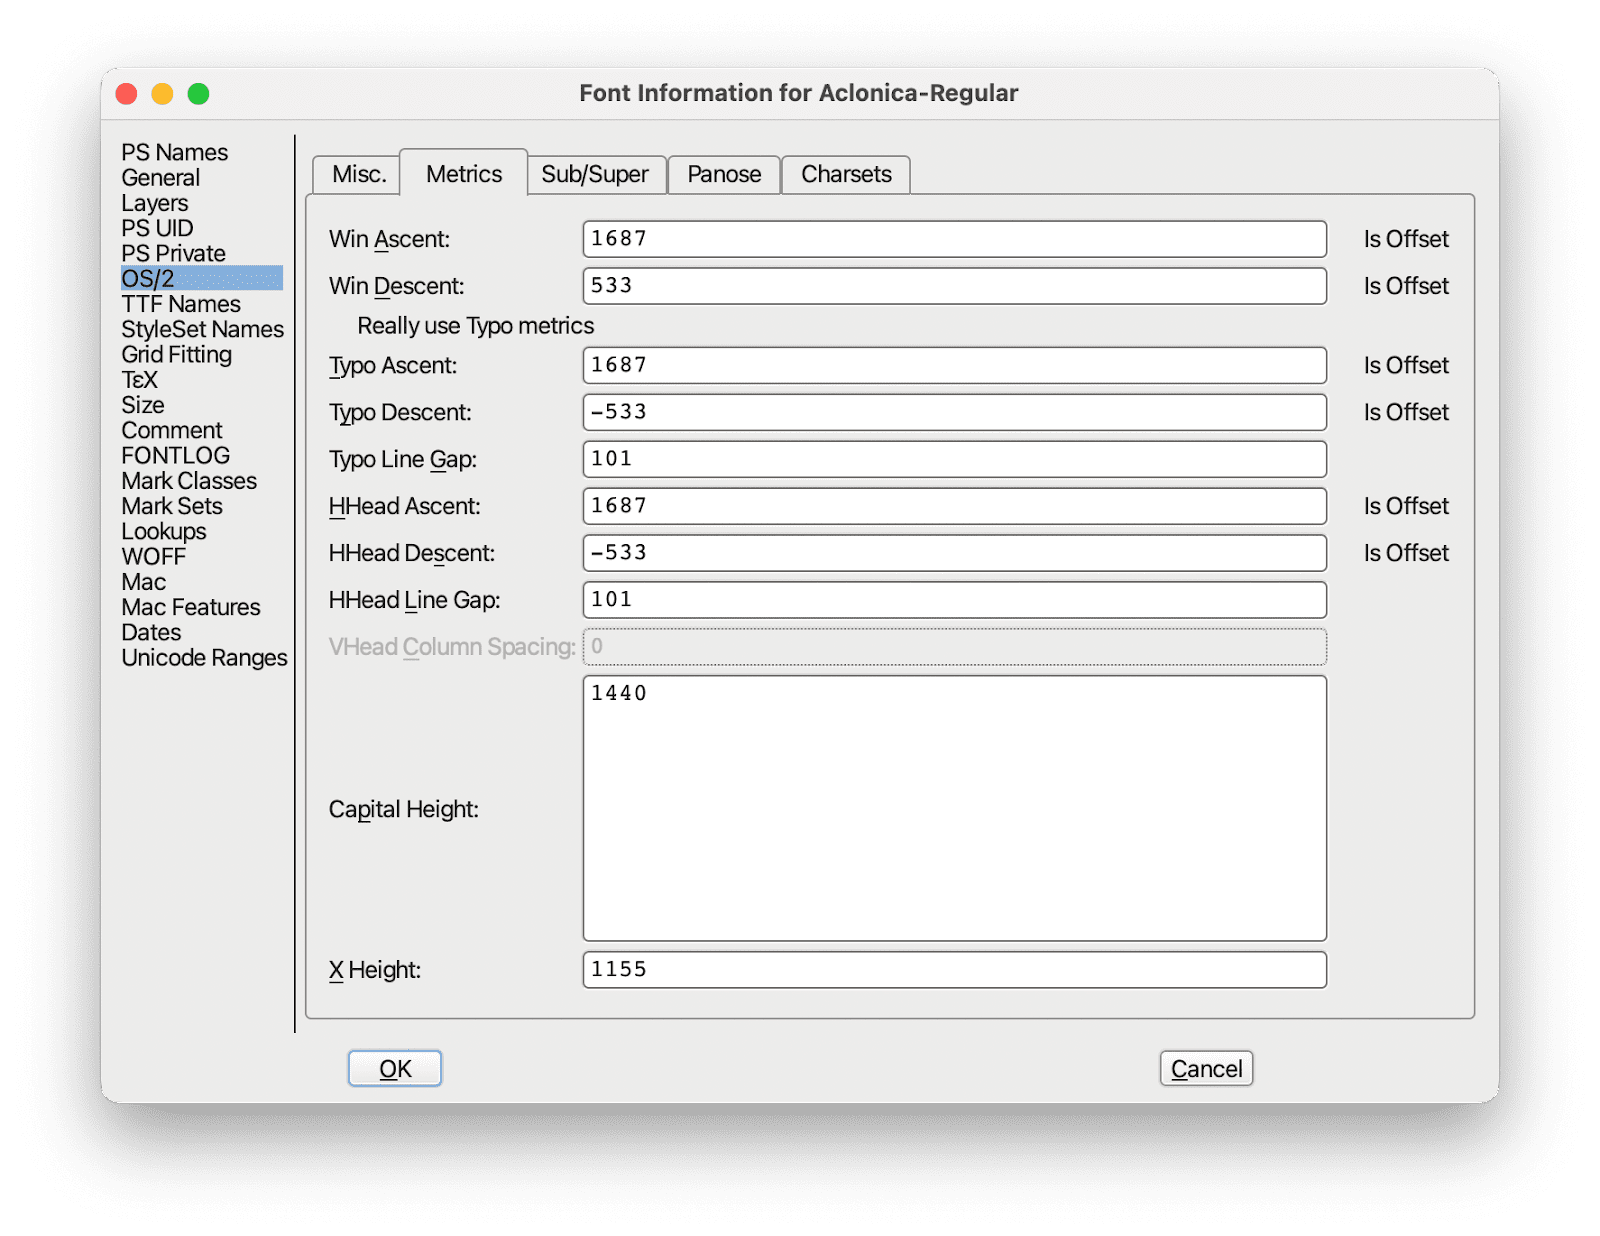Open the TTF Names section
1600x1236 pixels.
tap(180, 303)
